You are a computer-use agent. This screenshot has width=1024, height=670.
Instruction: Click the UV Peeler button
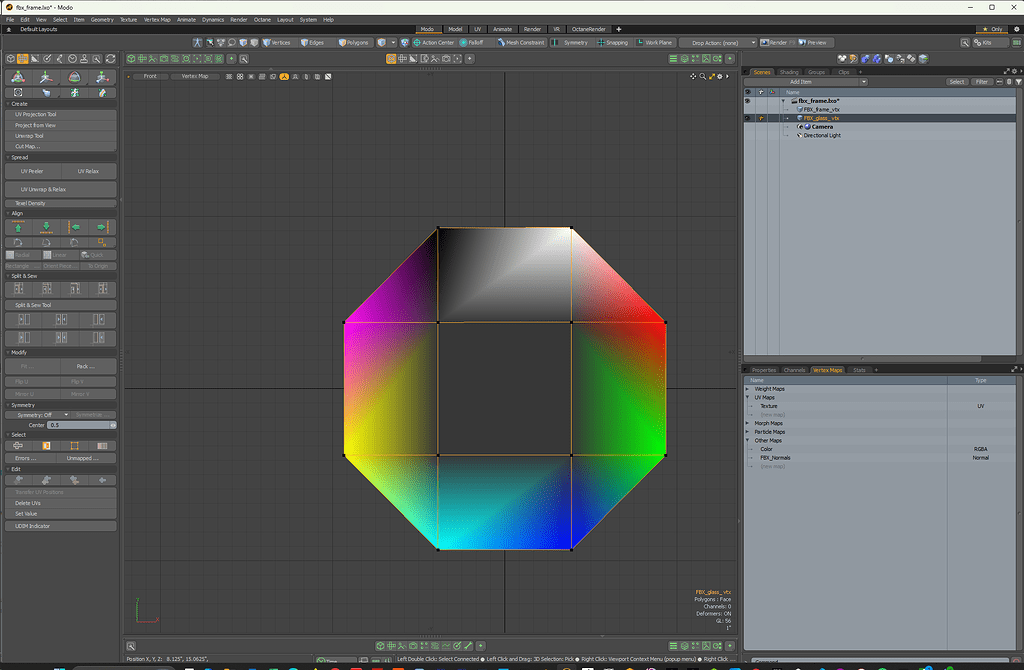[33, 171]
